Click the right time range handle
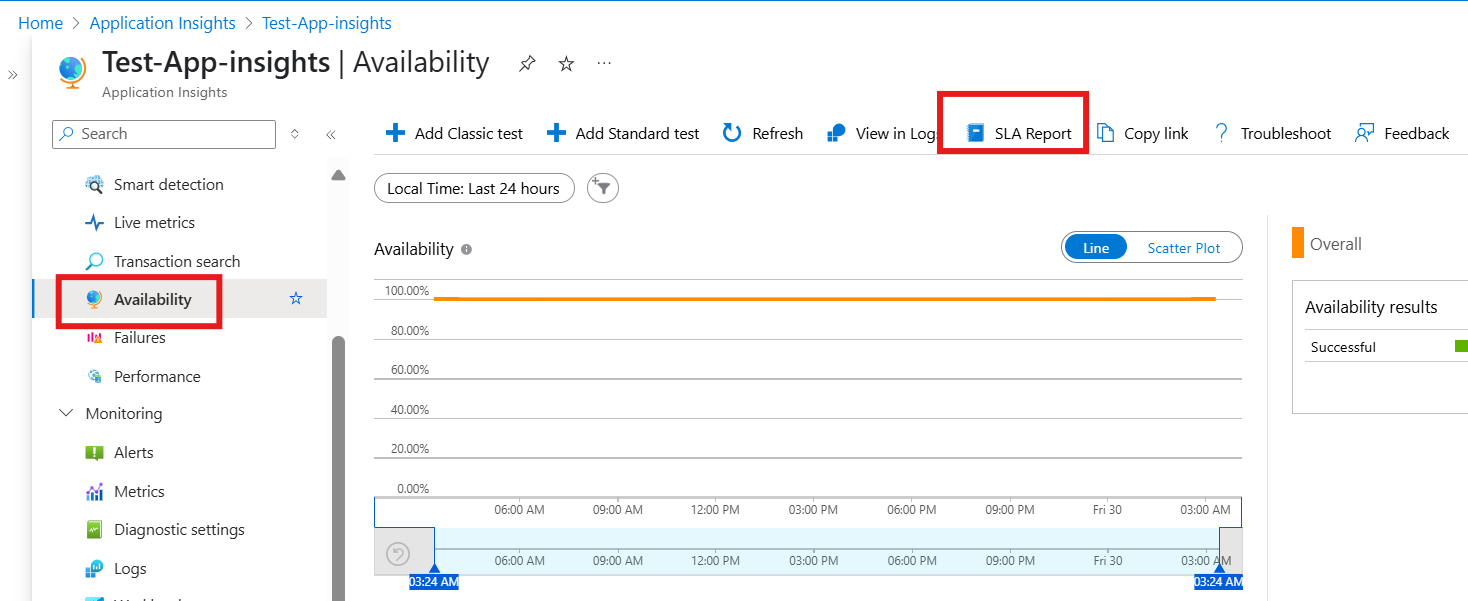 click(1219, 570)
